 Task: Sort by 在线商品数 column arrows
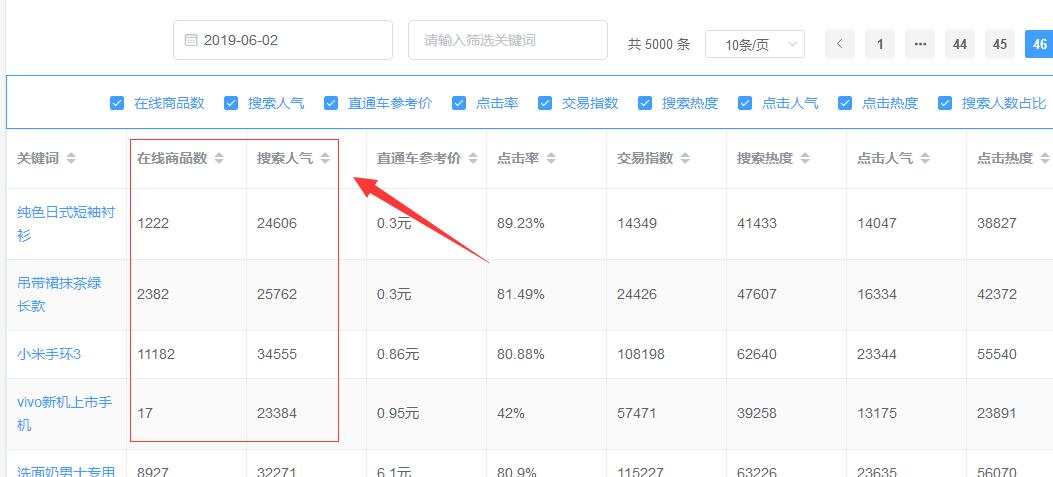(219, 159)
